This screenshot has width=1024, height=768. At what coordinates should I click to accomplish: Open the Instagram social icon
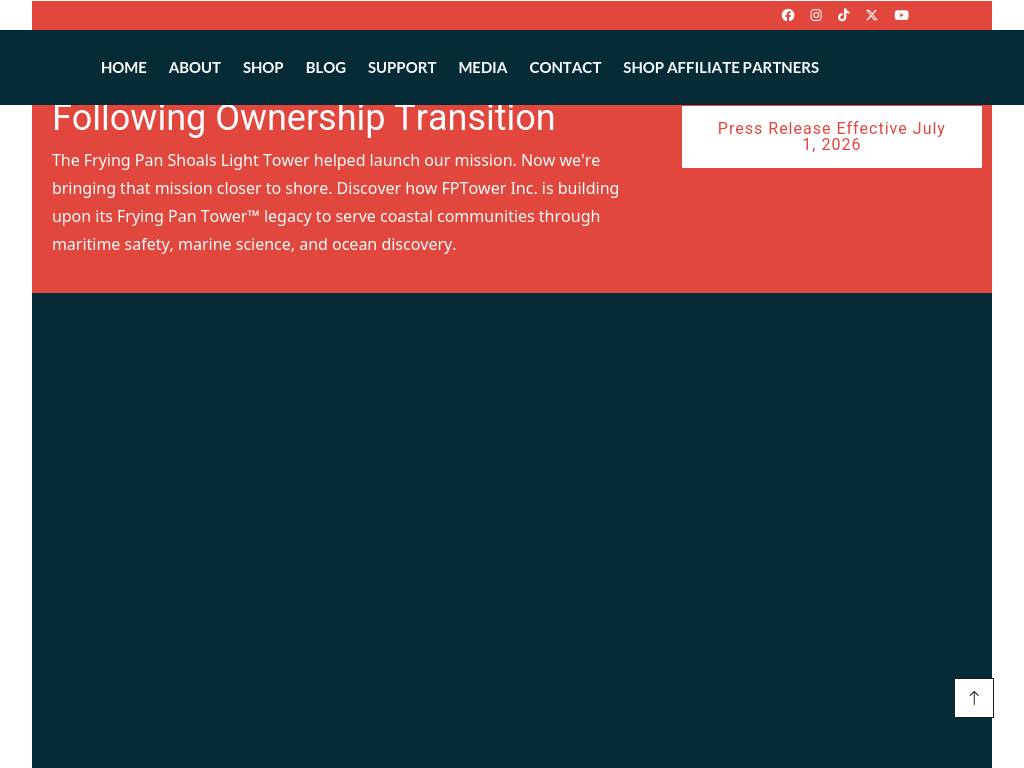click(816, 15)
